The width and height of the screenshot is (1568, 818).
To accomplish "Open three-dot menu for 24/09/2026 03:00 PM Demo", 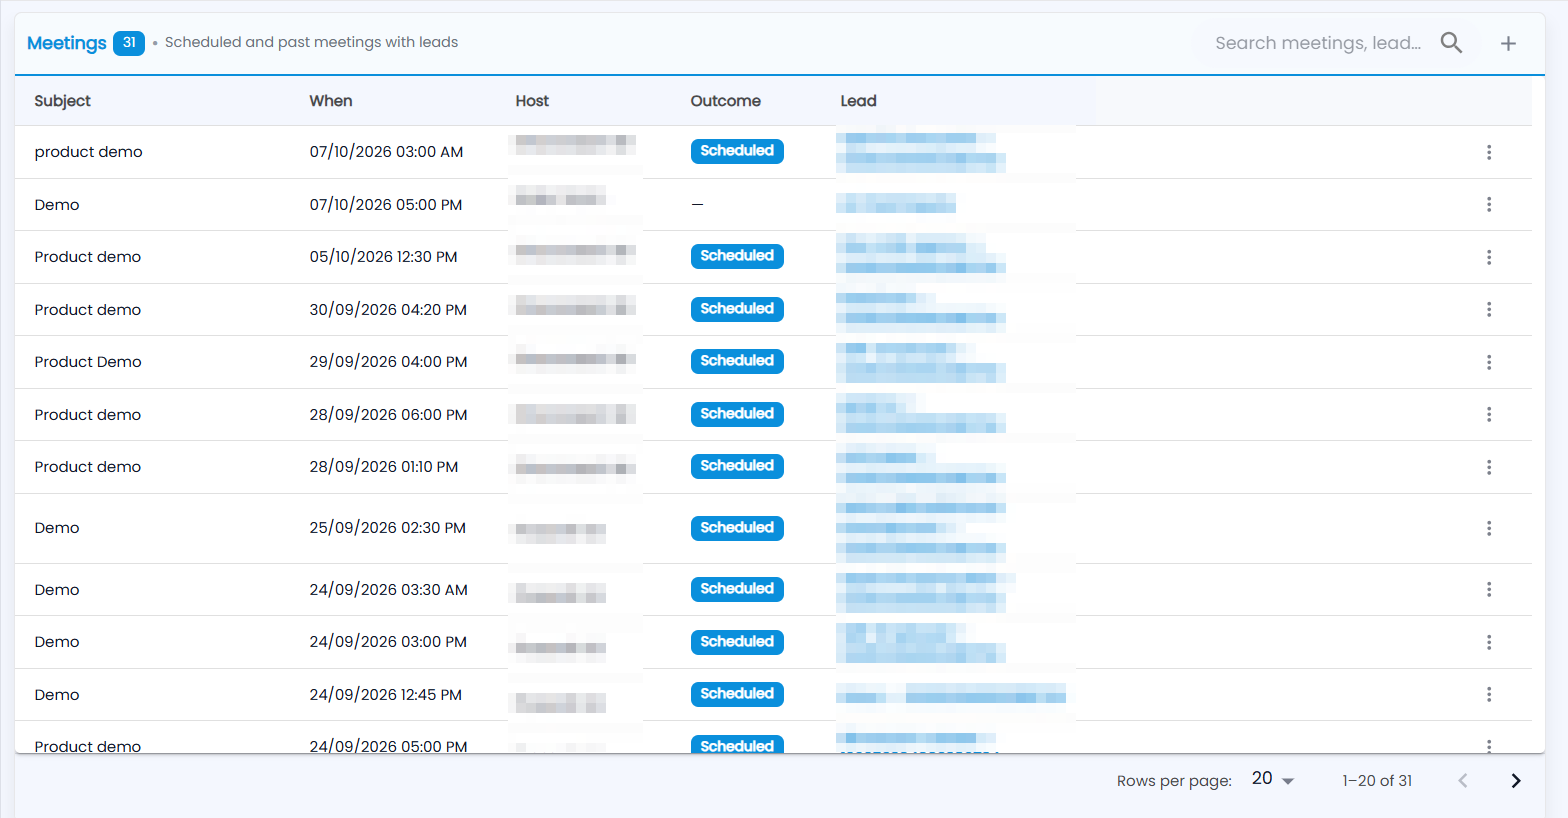I will tap(1489, 642).
